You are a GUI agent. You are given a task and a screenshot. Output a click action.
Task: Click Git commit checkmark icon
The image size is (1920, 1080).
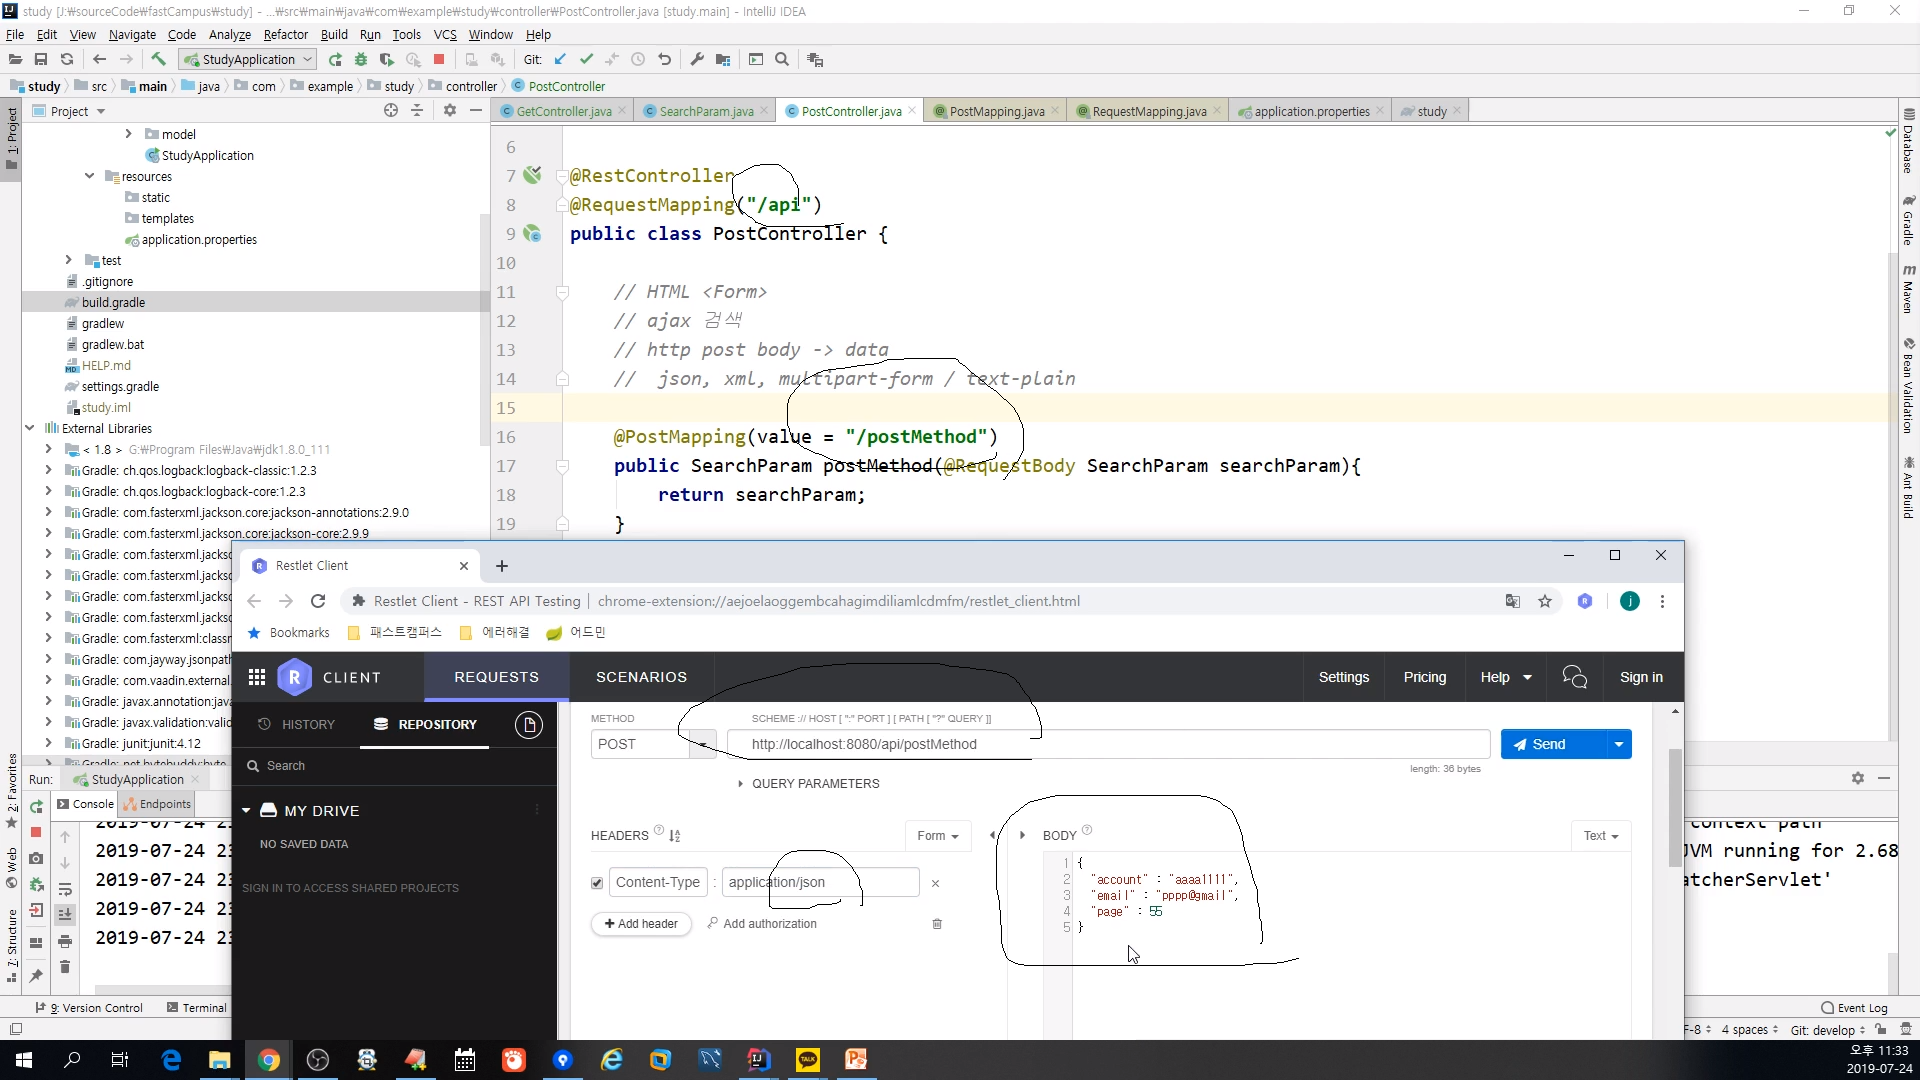tap(586, 59)
